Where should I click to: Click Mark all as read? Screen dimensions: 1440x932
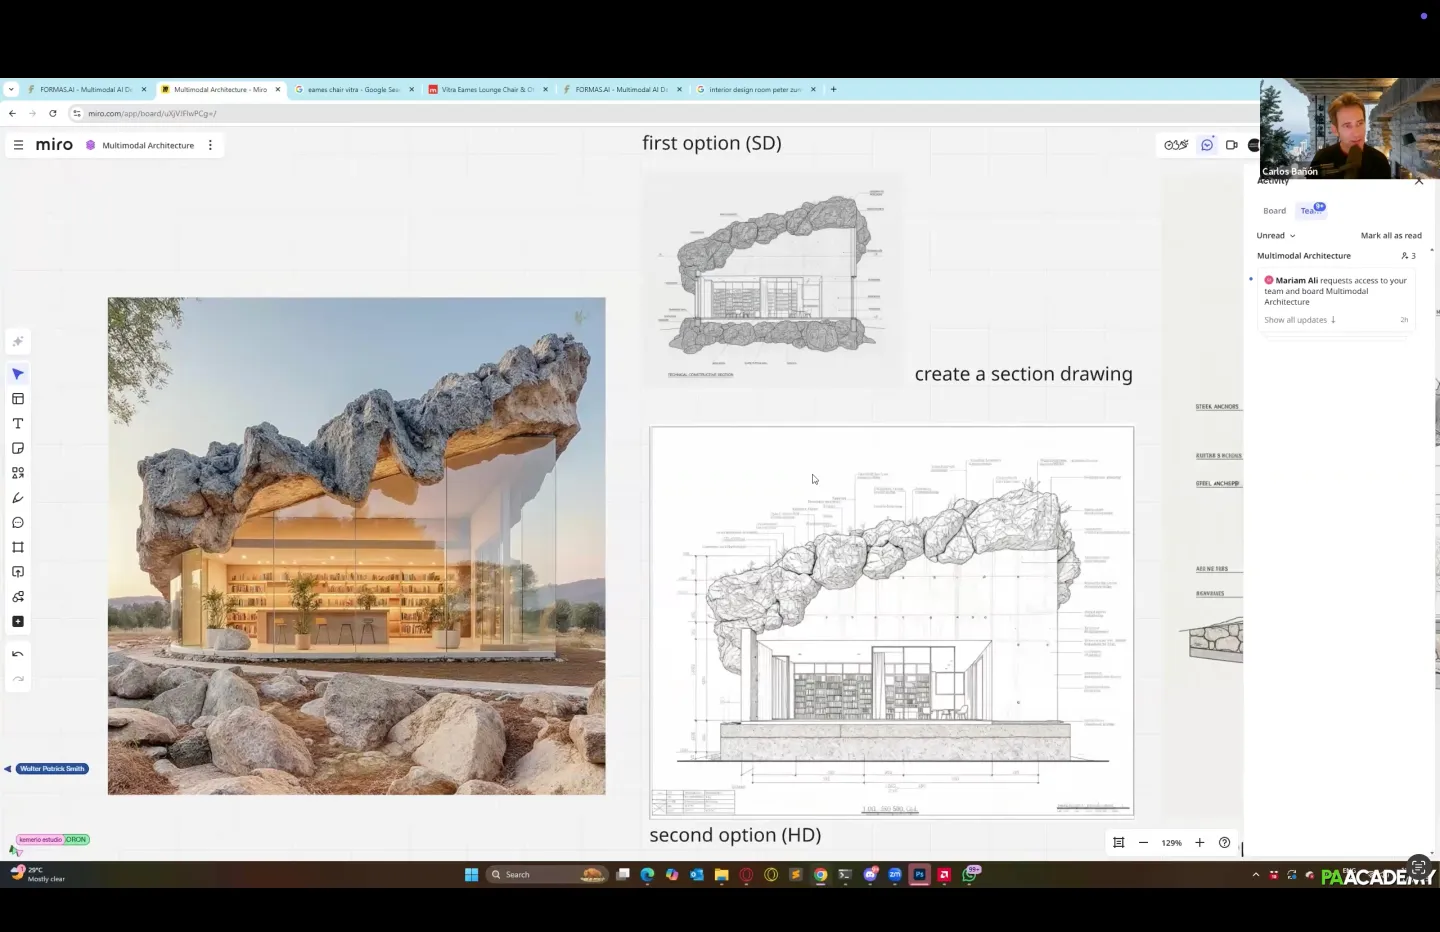click(x=1391, y=236)
